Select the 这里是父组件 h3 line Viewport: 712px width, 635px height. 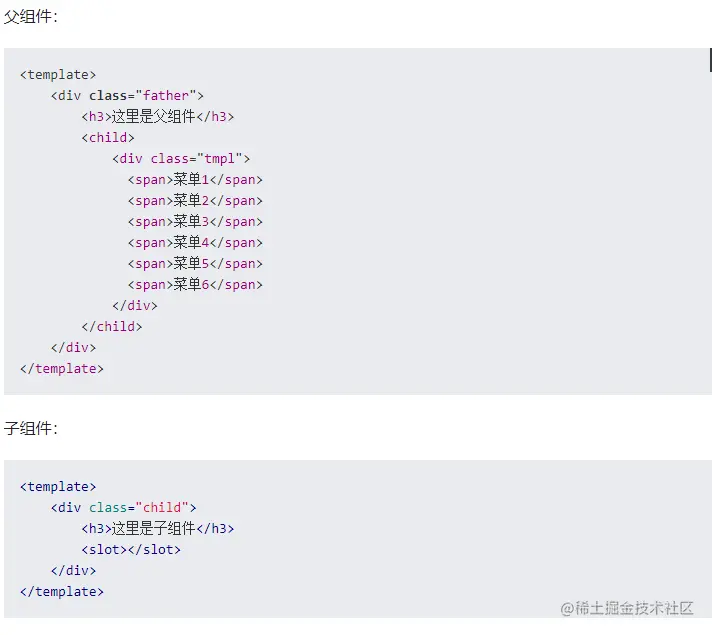[x=158, y=116]
